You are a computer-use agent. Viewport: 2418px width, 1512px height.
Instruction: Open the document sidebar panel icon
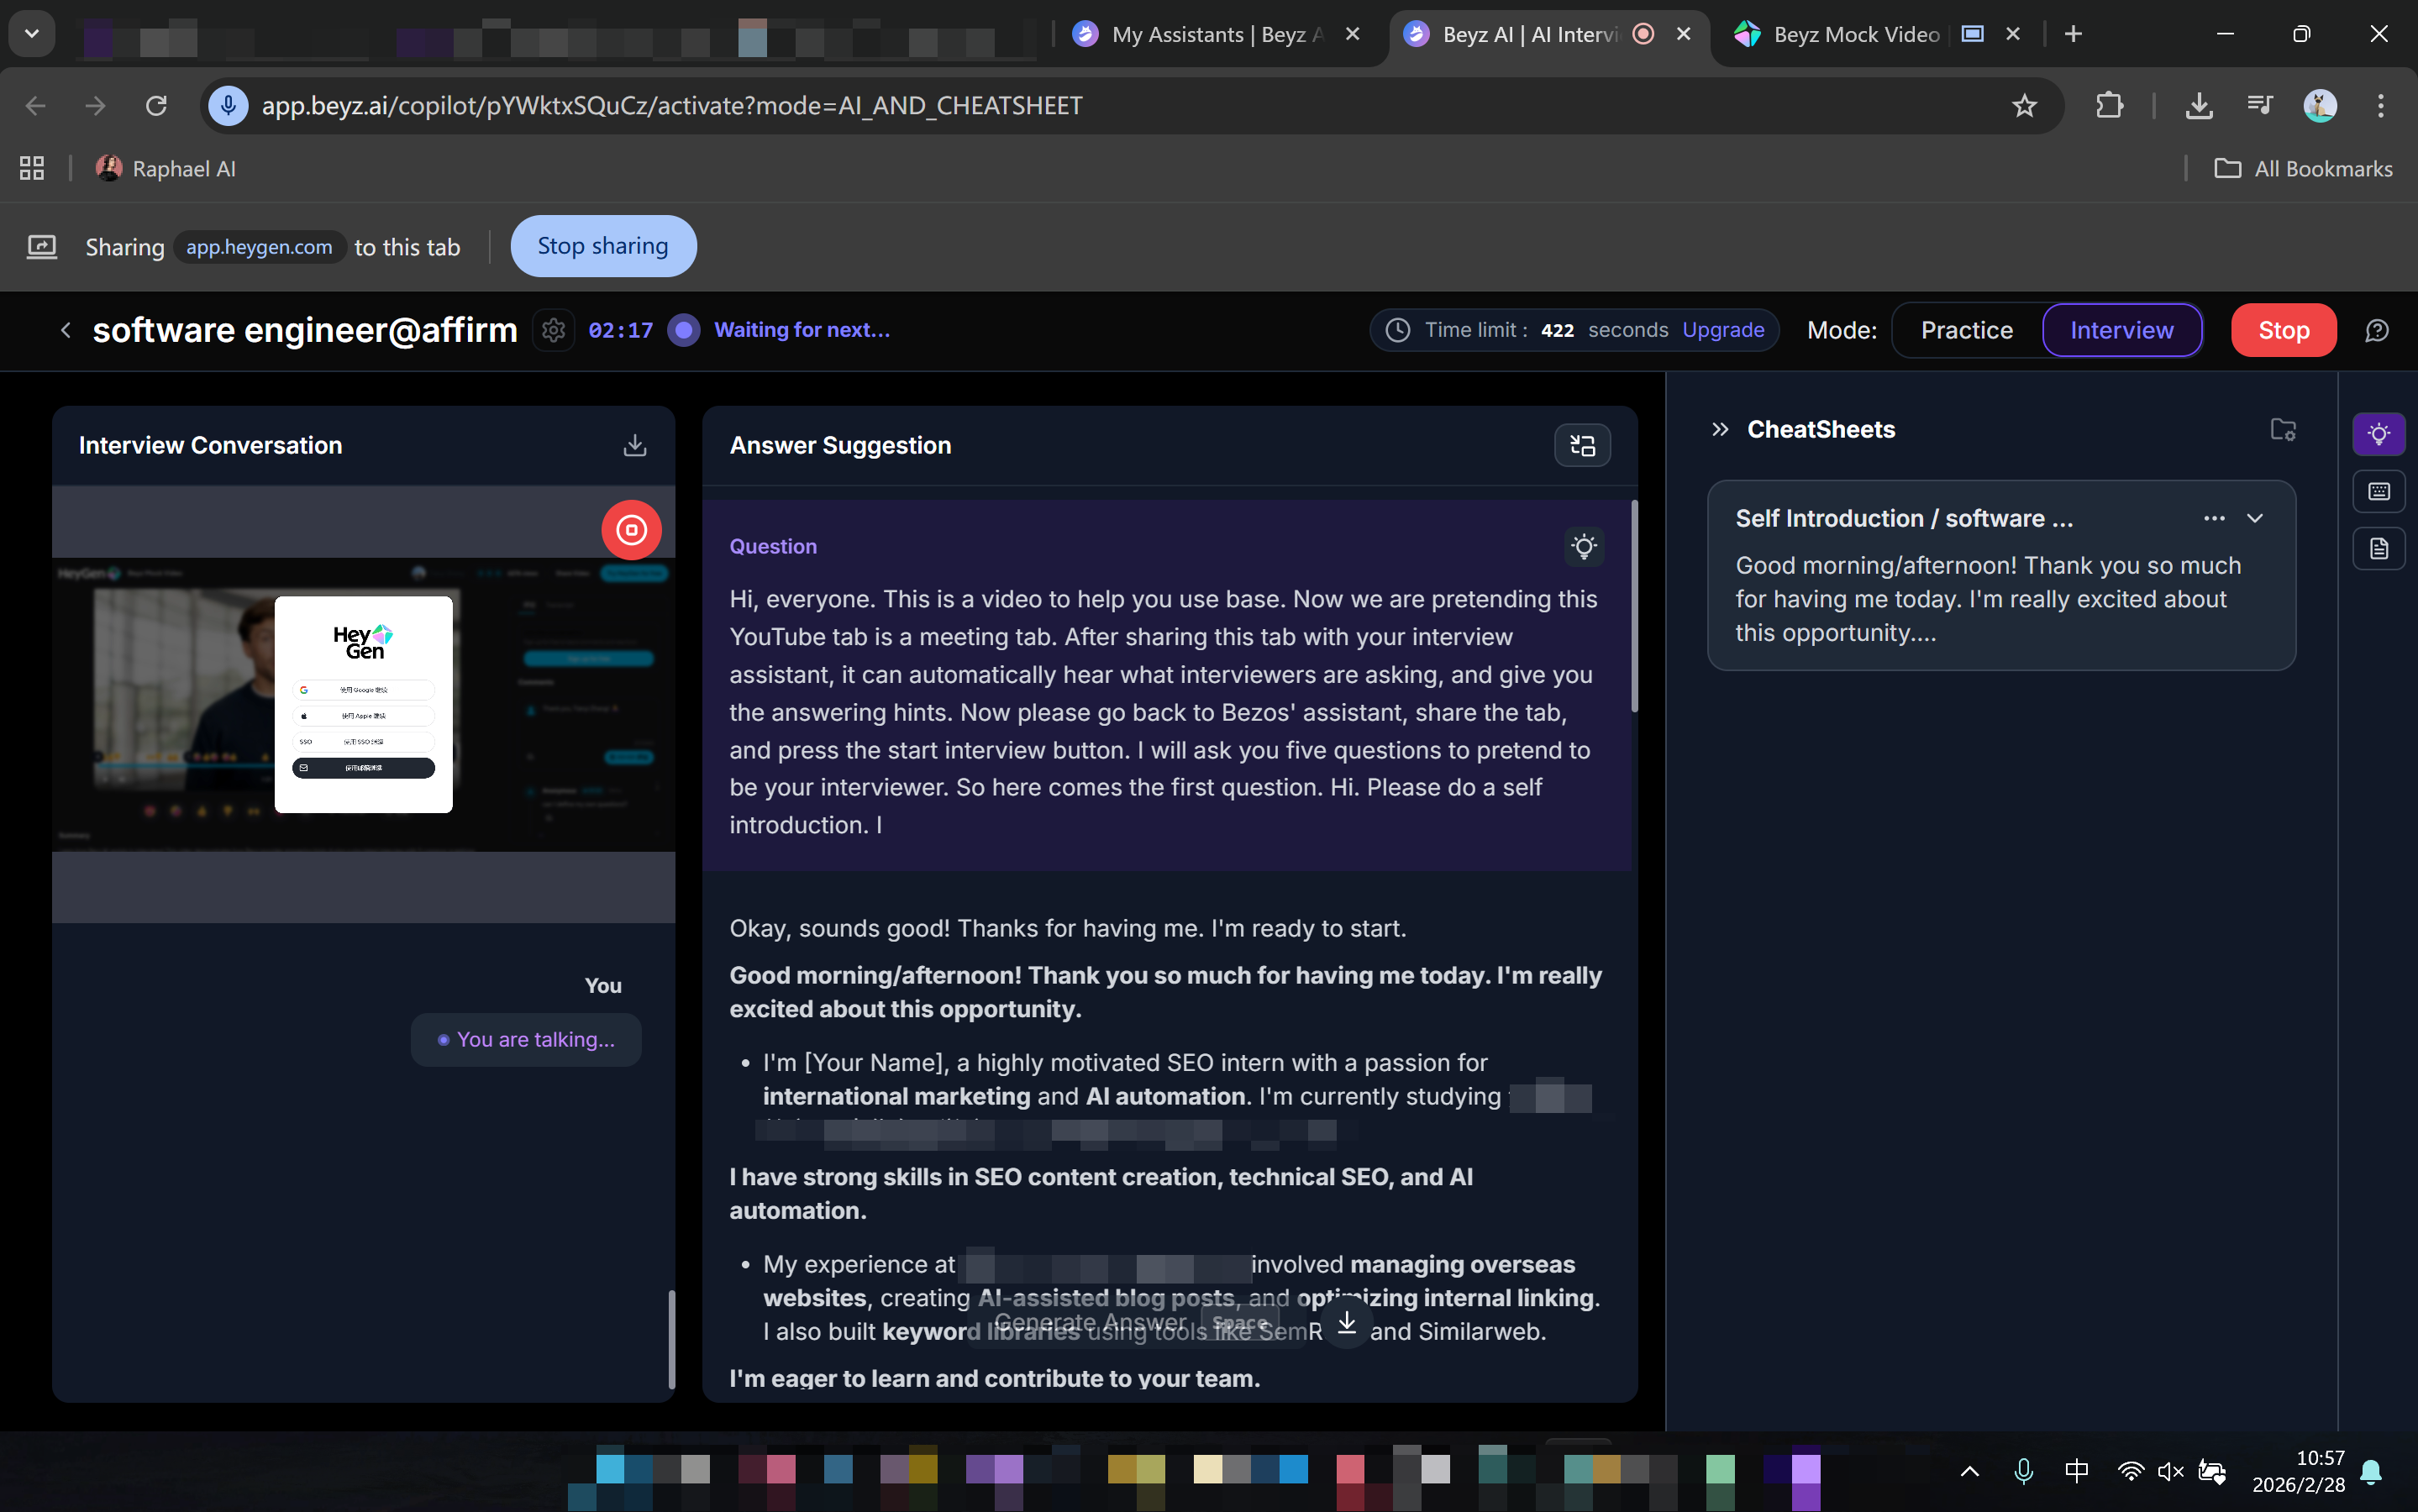point(2378,548)
